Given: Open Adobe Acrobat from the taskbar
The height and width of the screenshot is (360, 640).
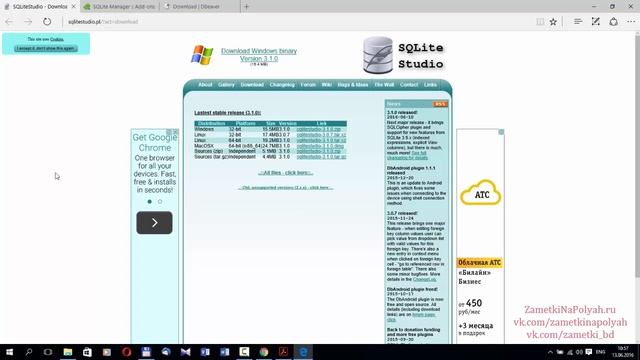Looking at the screenshot, I should coord(283,352).
